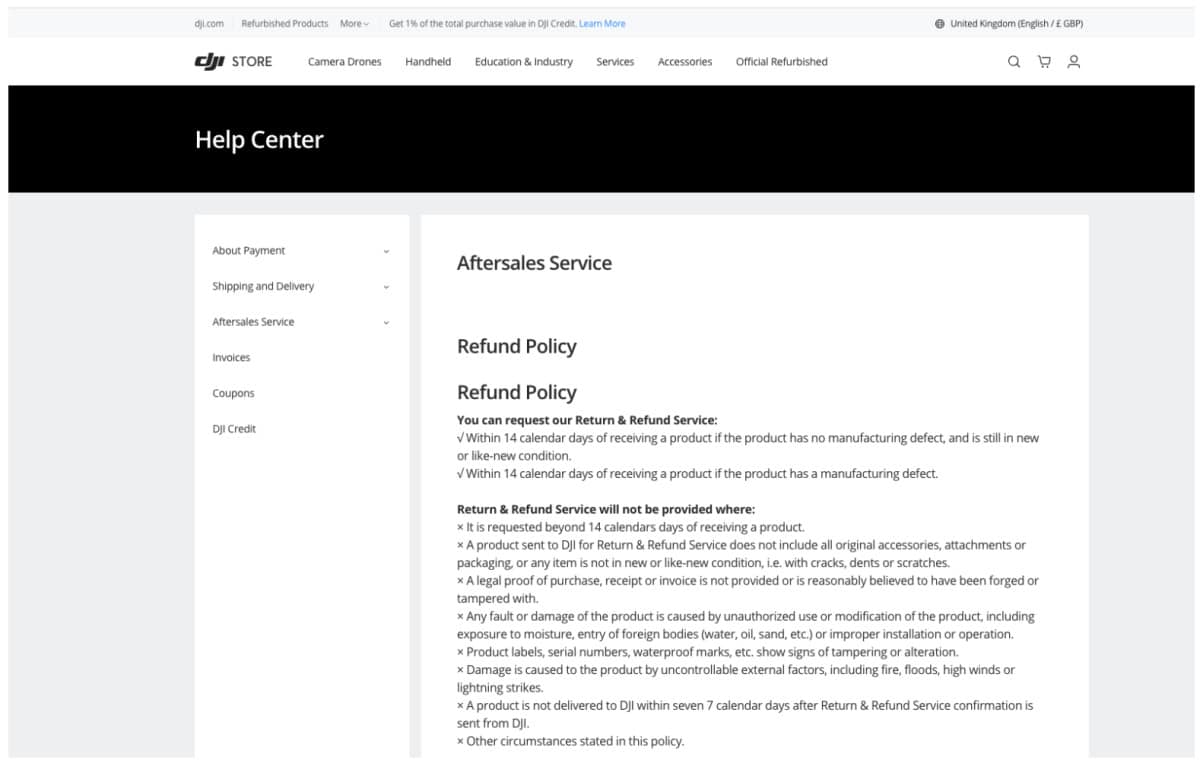This screenshot has height=763, width=1200.
Task: Open the More dropdown in top bar
Action: tap(354, 24)
